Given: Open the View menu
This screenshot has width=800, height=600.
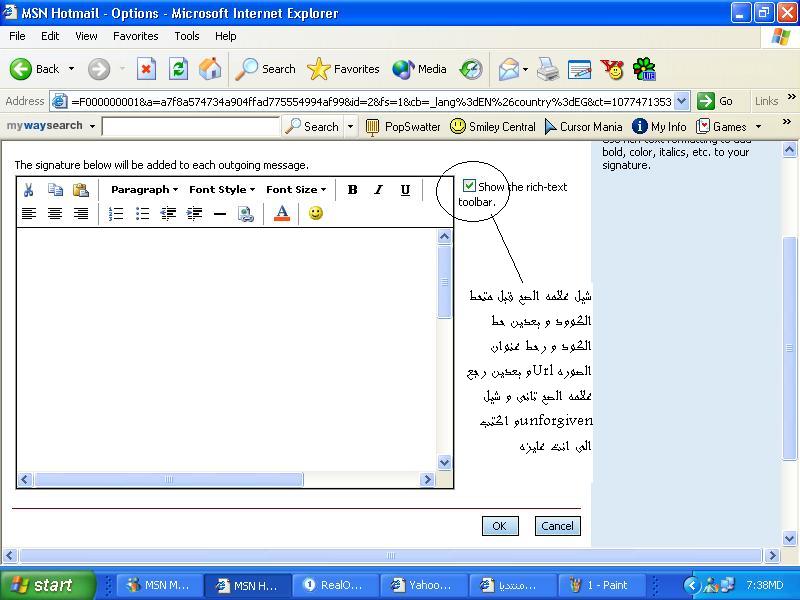Looking at the screenshot, I should pos(86,36).
